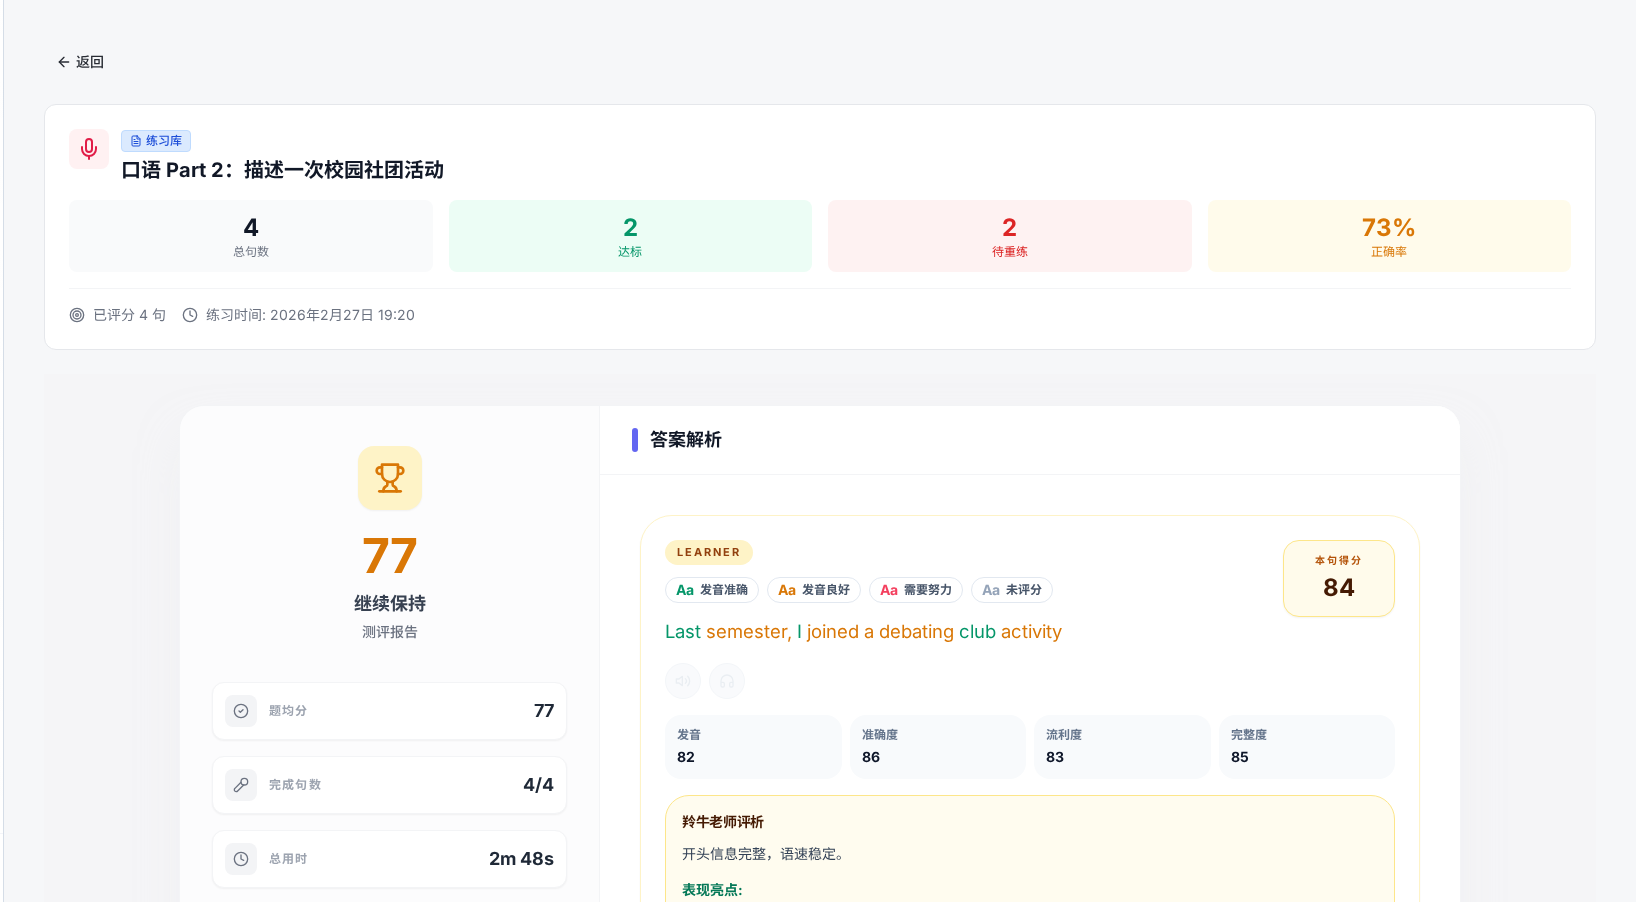Click the 发音准确 legend chip
The width and height of the screenshot is (1636, 902).
coord(712,590)
